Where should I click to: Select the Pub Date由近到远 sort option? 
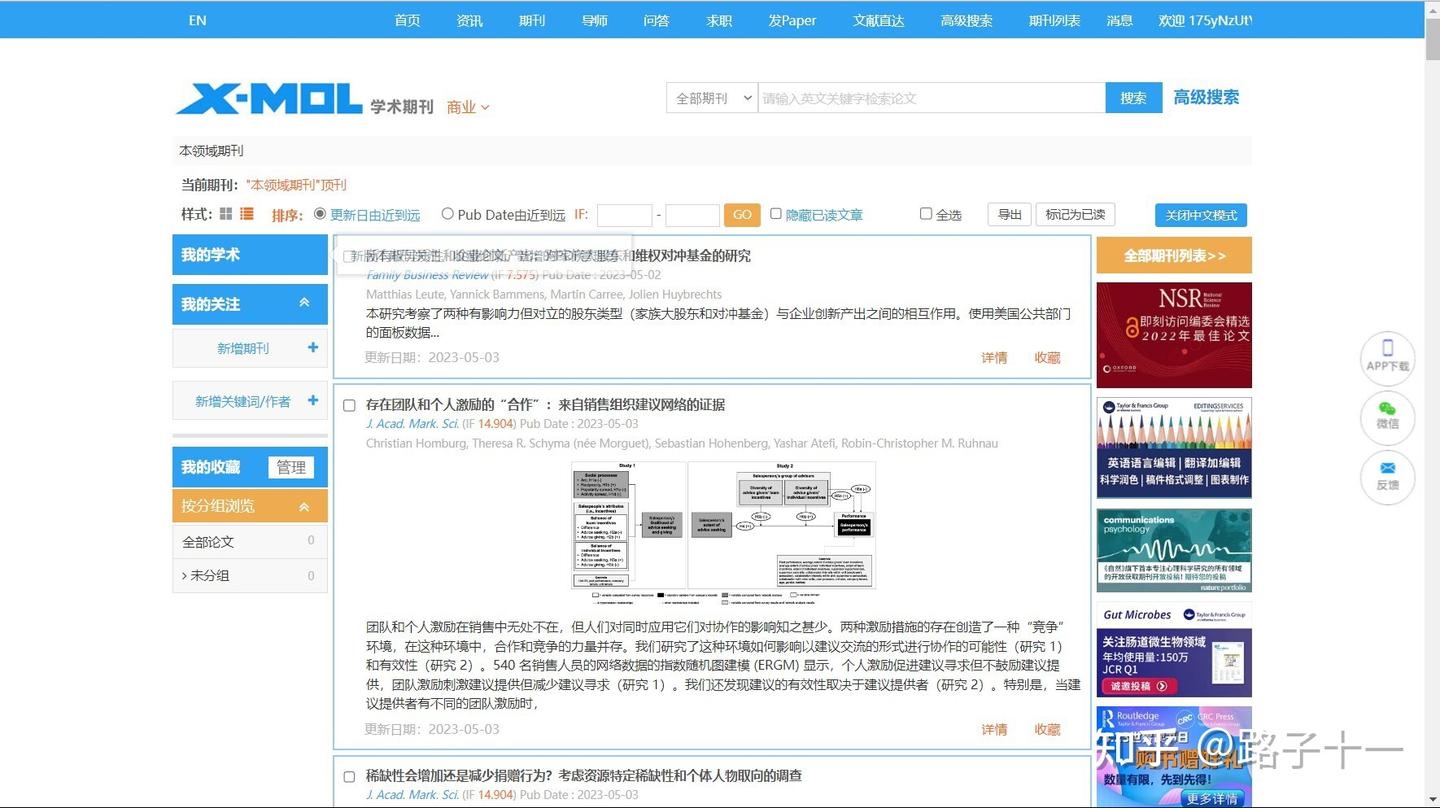(447, 213)
